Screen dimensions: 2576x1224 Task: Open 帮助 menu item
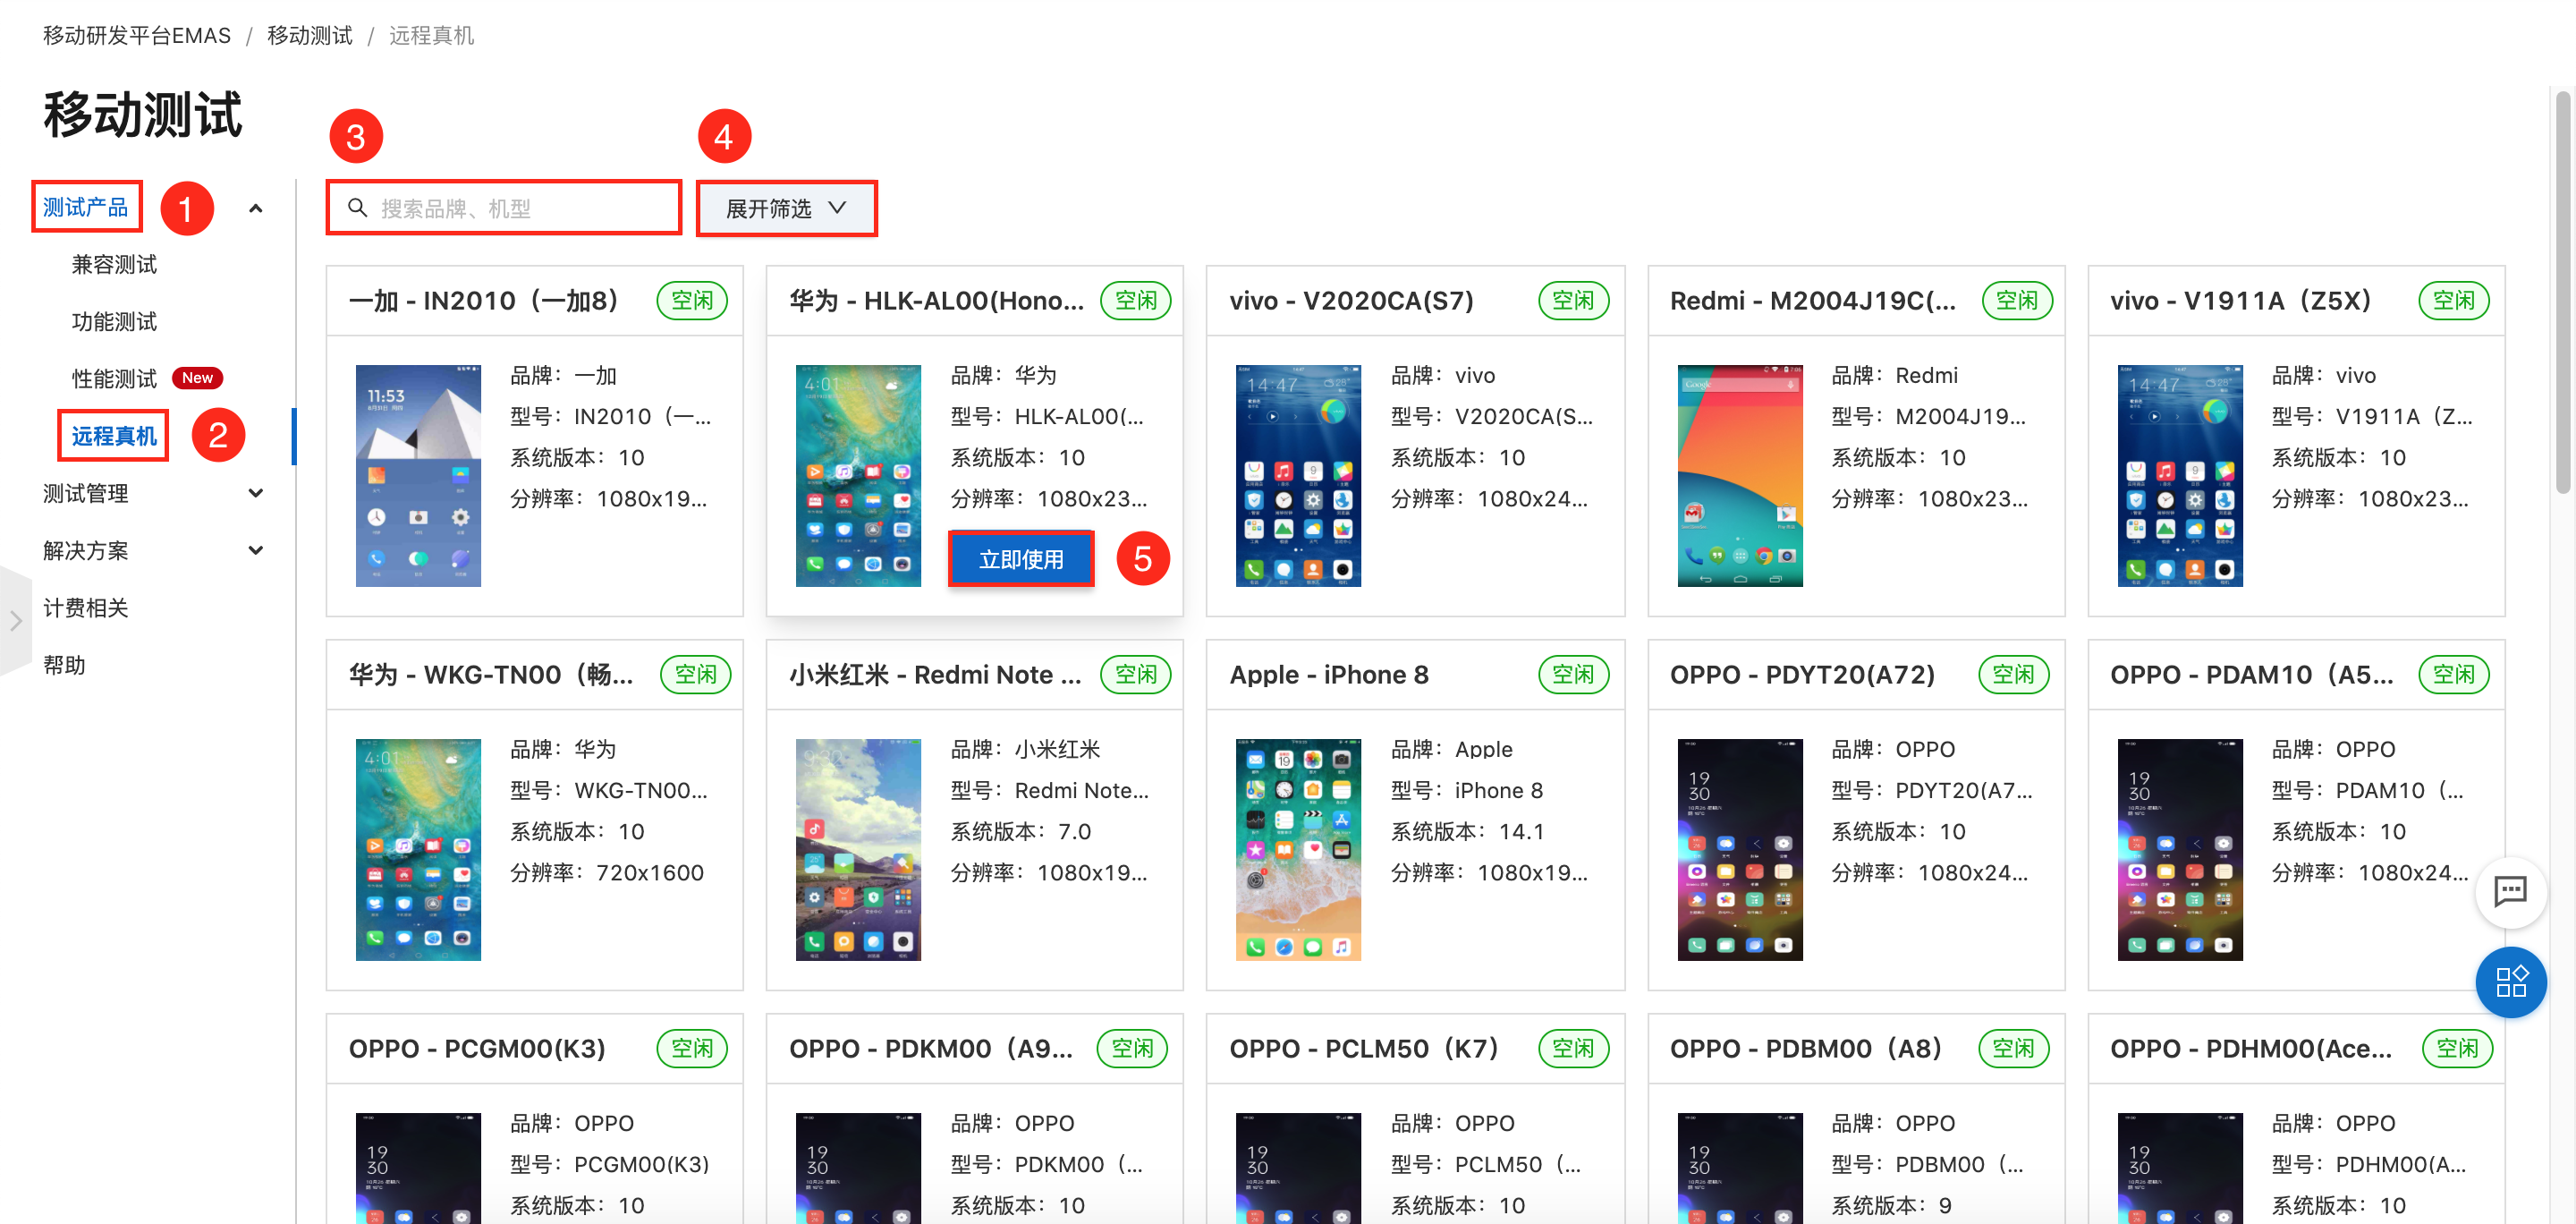64,664
